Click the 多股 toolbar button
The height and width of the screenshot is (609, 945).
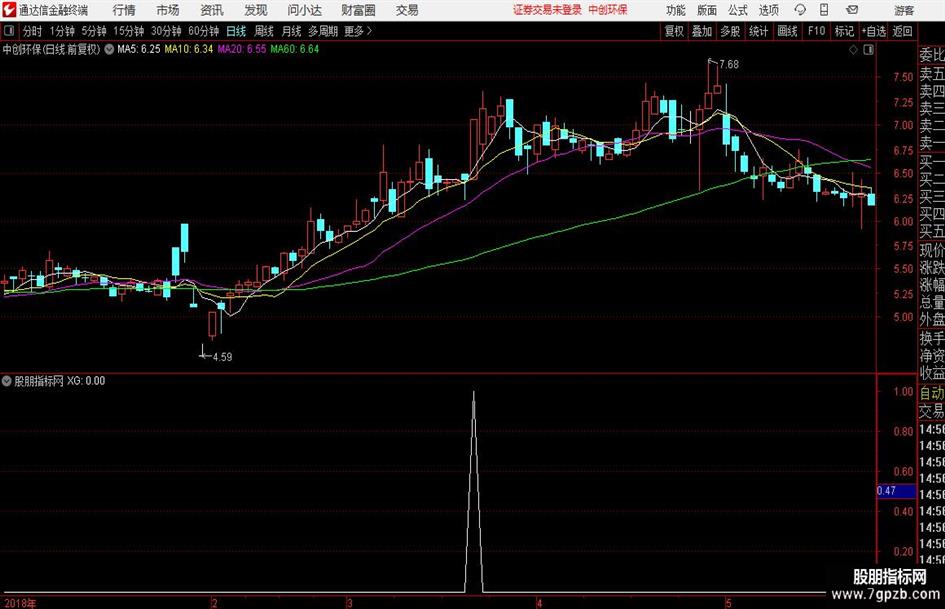click(x=730, y=31)
